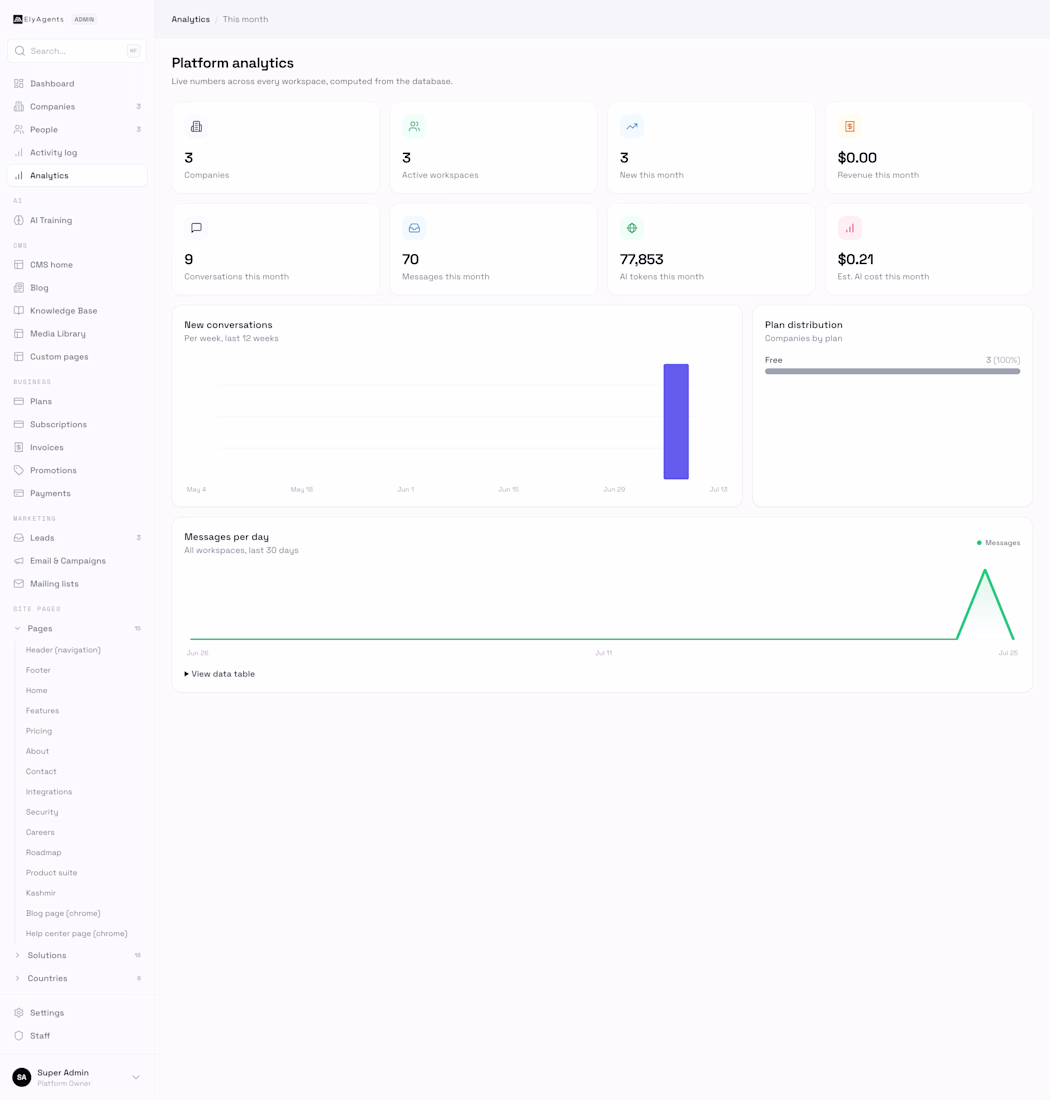This screenshot has width=1050, height=1100.
Task: Click the Companies stat card building icon
Action: point(196,126)
